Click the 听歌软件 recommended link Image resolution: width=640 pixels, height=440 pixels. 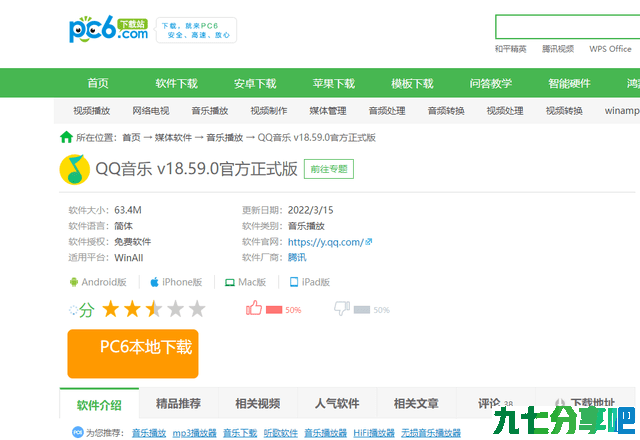(x=281, y=433)
